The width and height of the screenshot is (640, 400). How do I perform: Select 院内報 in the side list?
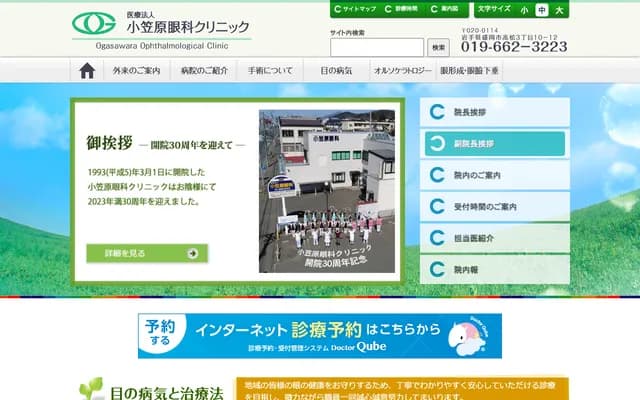(495, 269)
